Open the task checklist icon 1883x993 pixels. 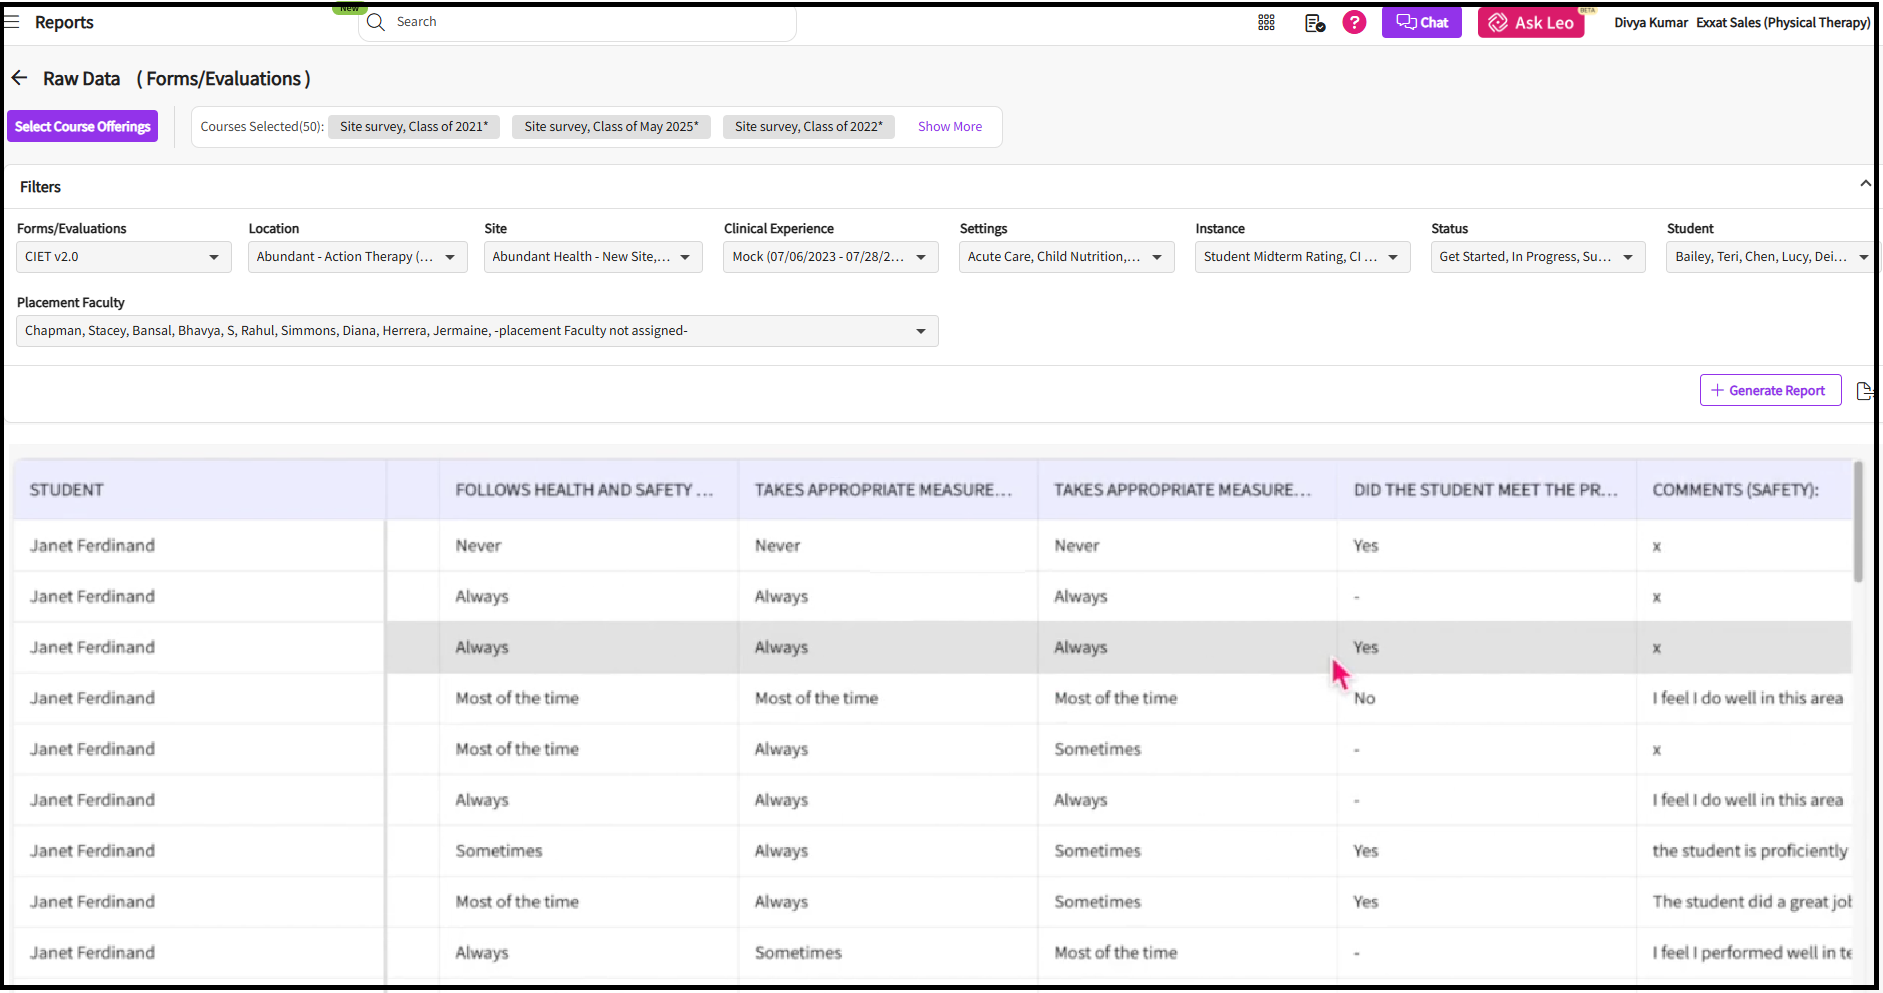[x=1314, y=22]
